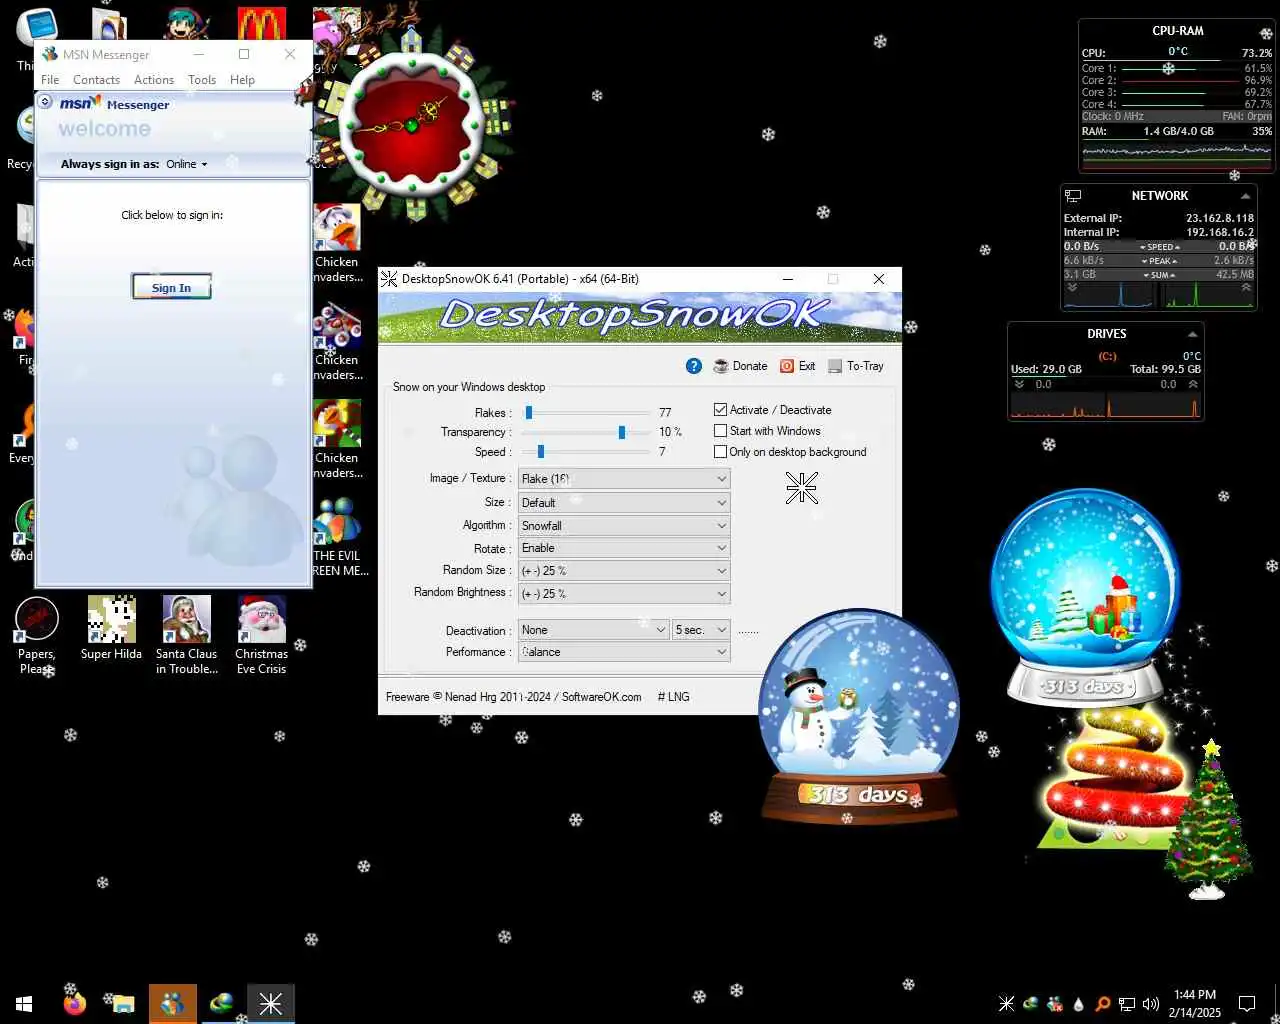Click the SPEED toggle in NETWORK widget
Screen dimensions: 1280x1024
click(x=1160, y=247)
